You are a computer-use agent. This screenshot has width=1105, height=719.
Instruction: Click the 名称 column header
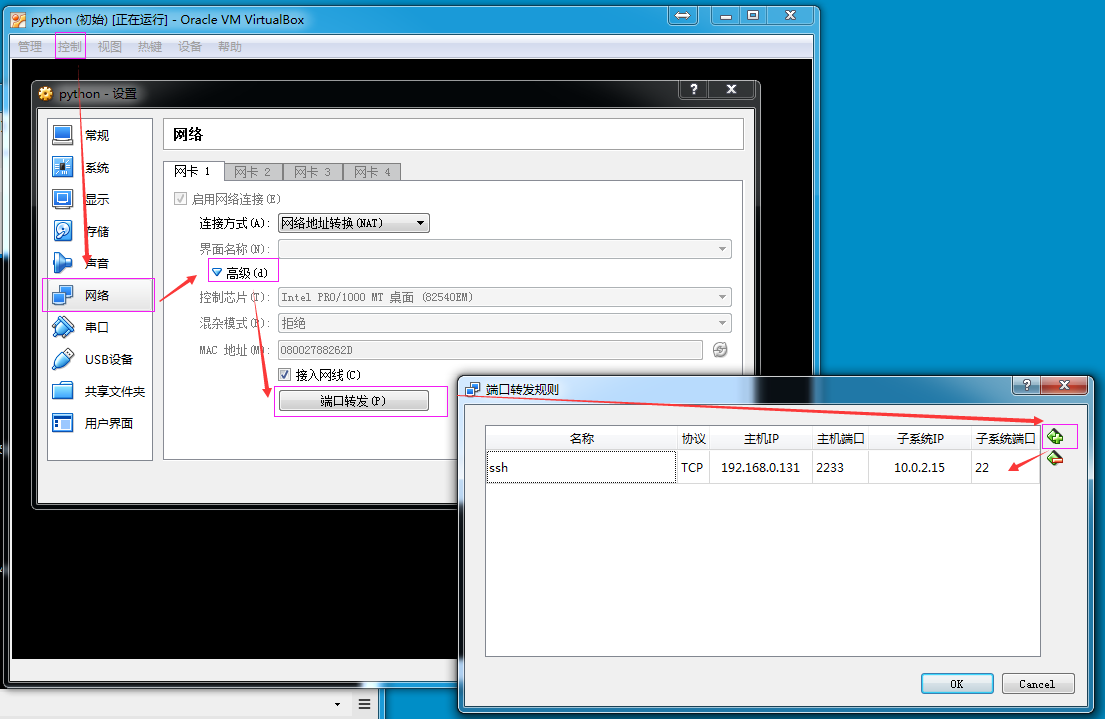tap(581, 438)
